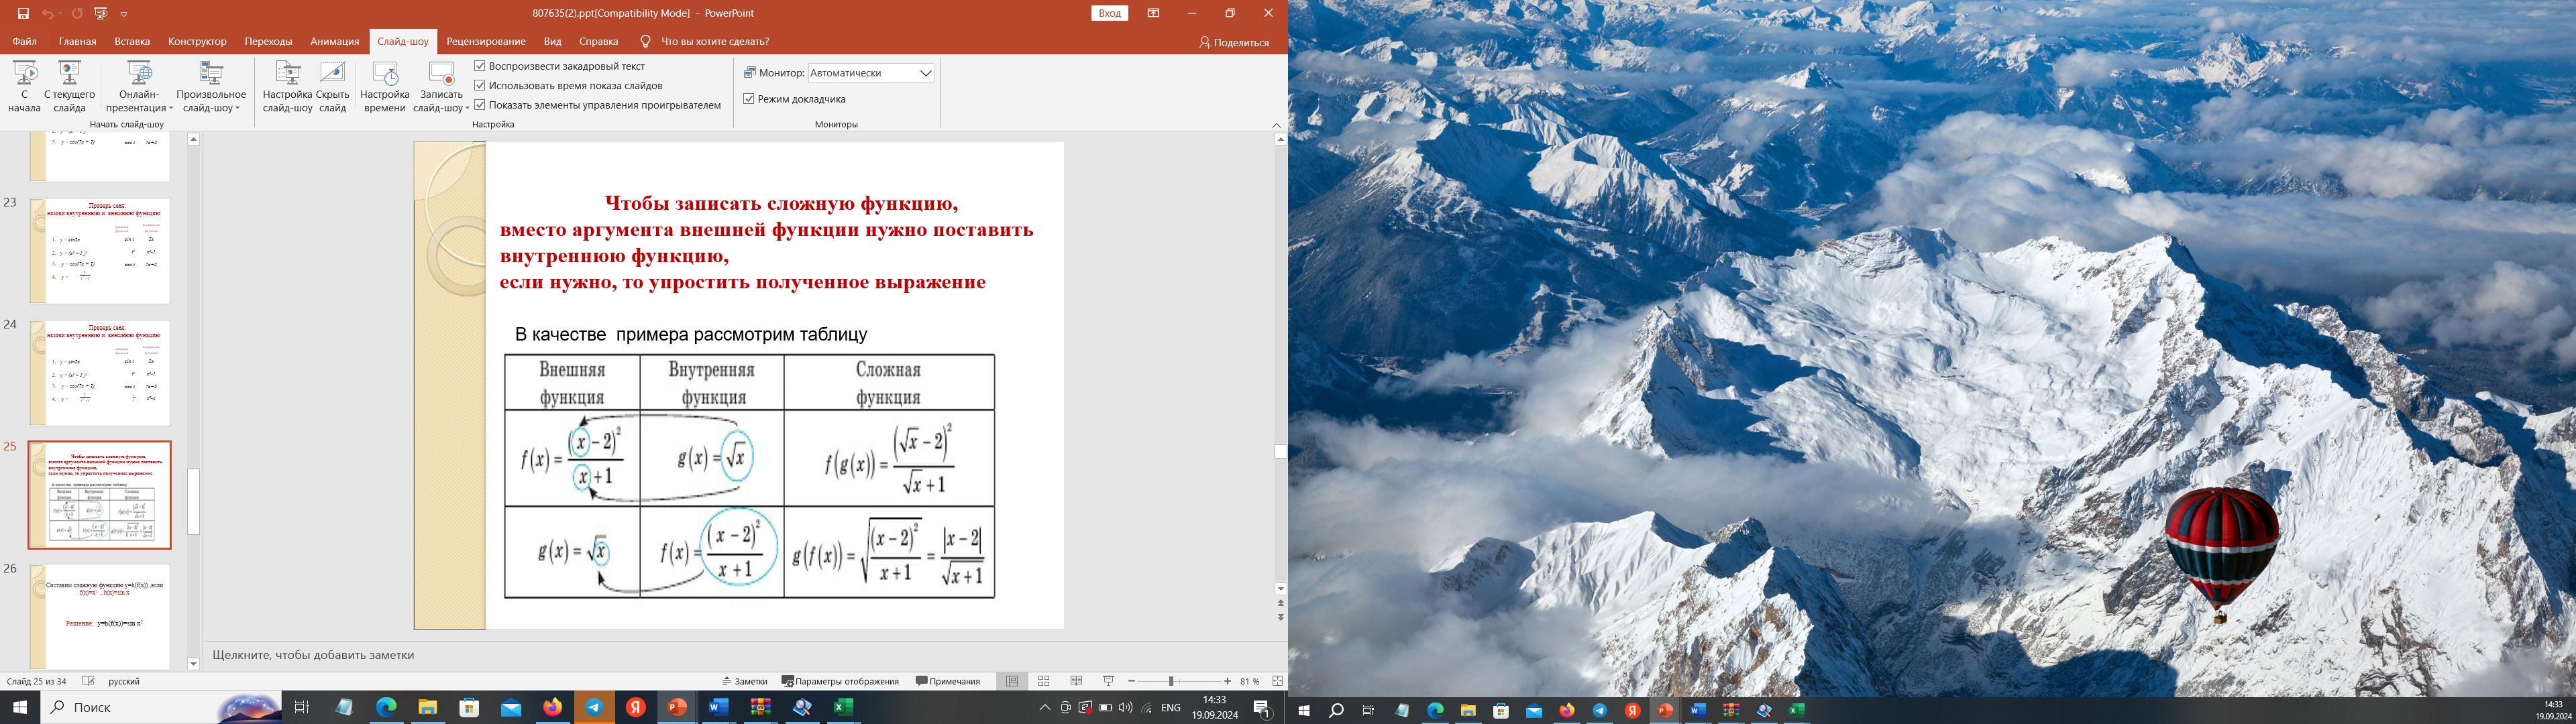Toggle Режим докладчика checkbox

749,99
